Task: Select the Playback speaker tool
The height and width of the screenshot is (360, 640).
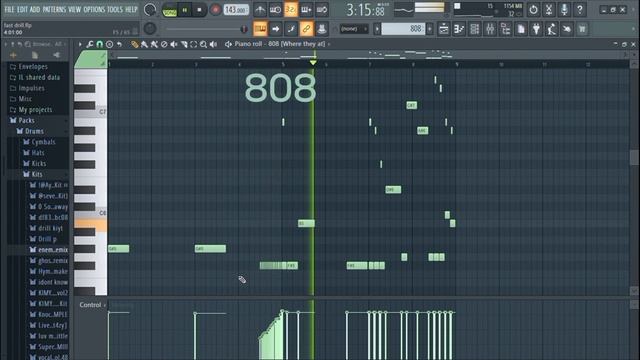Action: click(213, 44)
